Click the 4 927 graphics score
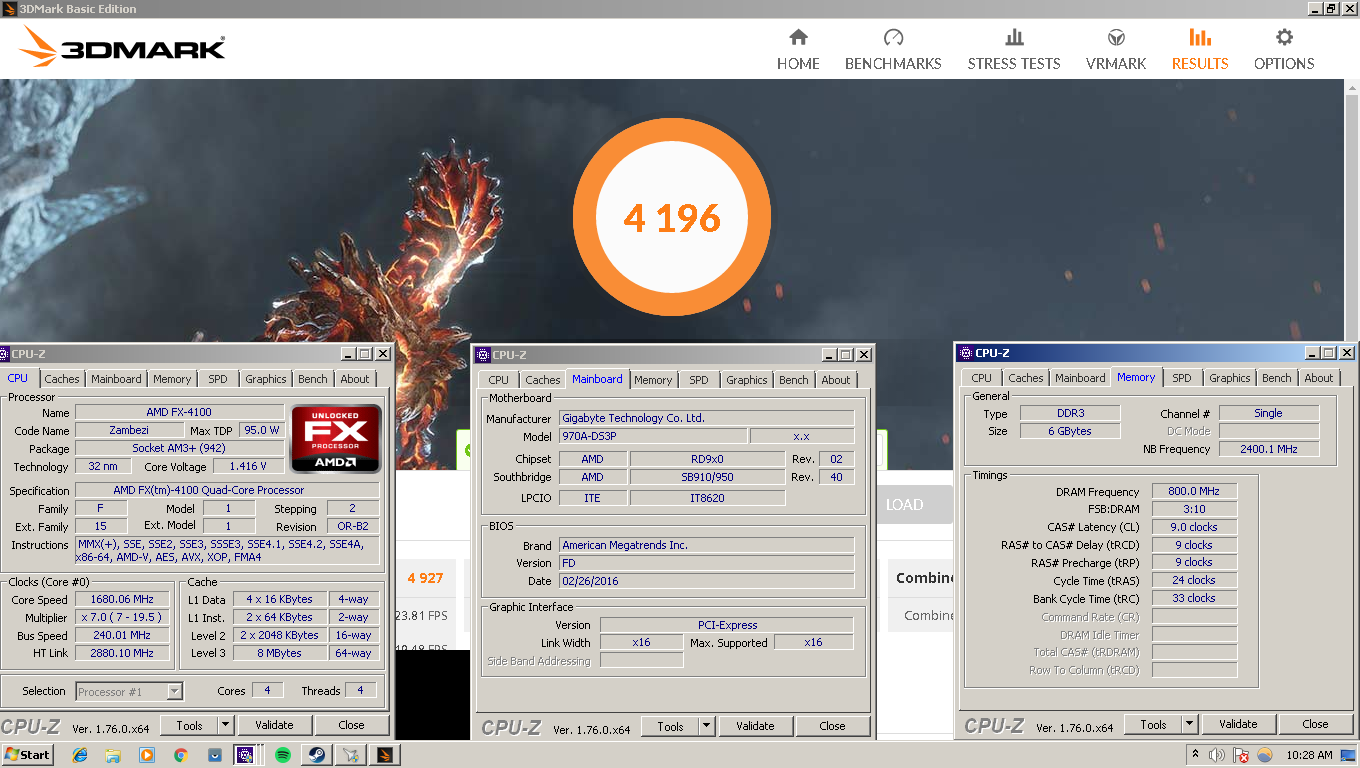The width and height of the screenshot is (1360, 768). click(x=425, y=578)
